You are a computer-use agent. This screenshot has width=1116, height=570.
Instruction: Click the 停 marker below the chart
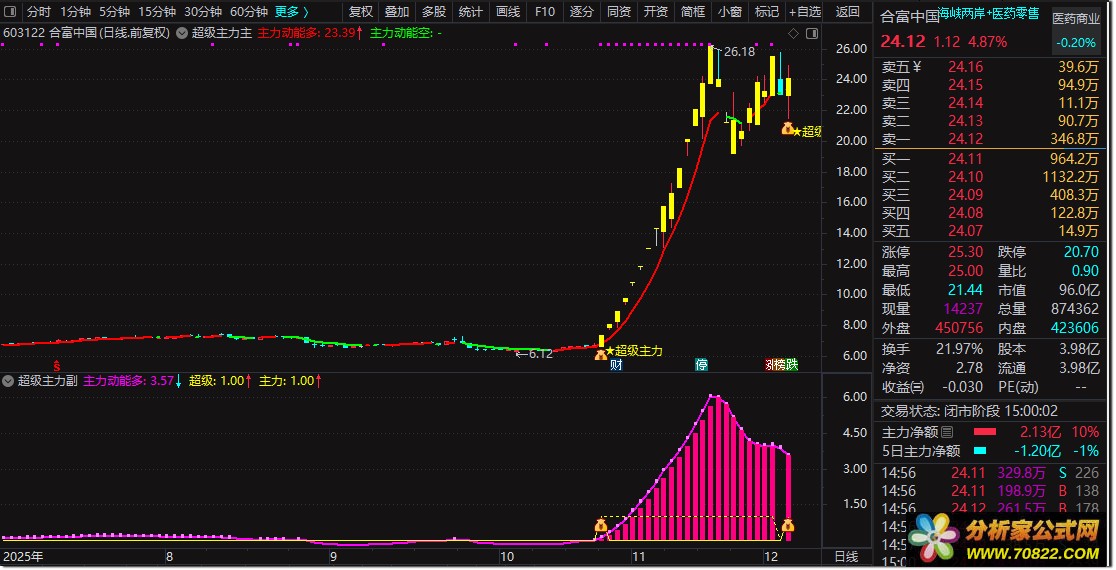pyautogui.click(x=702, y=365)
